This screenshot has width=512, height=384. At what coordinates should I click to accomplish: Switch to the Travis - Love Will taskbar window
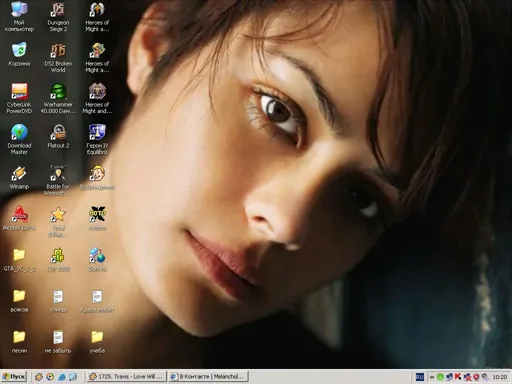[126, 377]
